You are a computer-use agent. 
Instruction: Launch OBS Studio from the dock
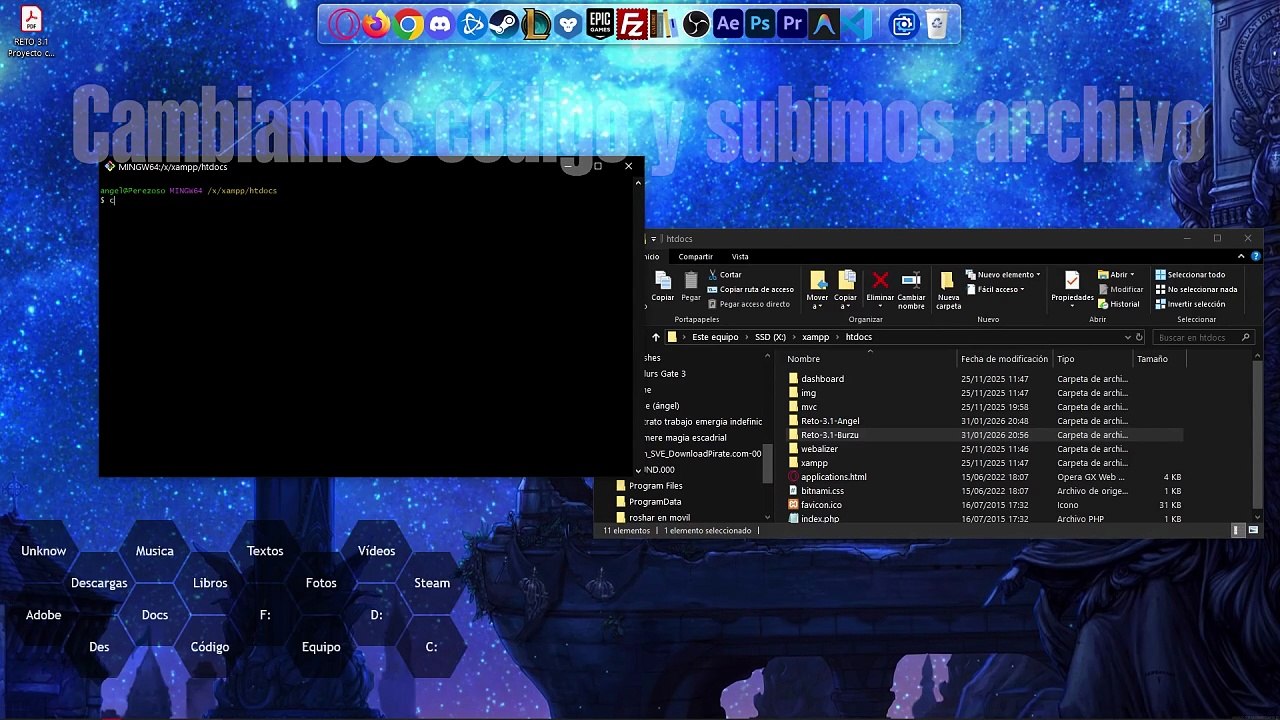pos(696,24)
